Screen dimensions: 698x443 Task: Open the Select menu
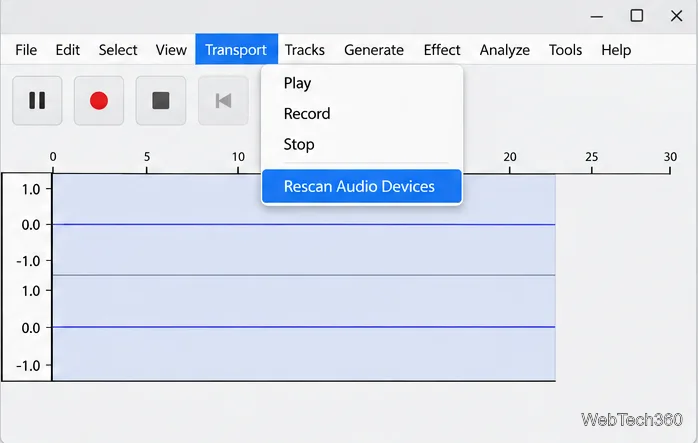(118, 50)
